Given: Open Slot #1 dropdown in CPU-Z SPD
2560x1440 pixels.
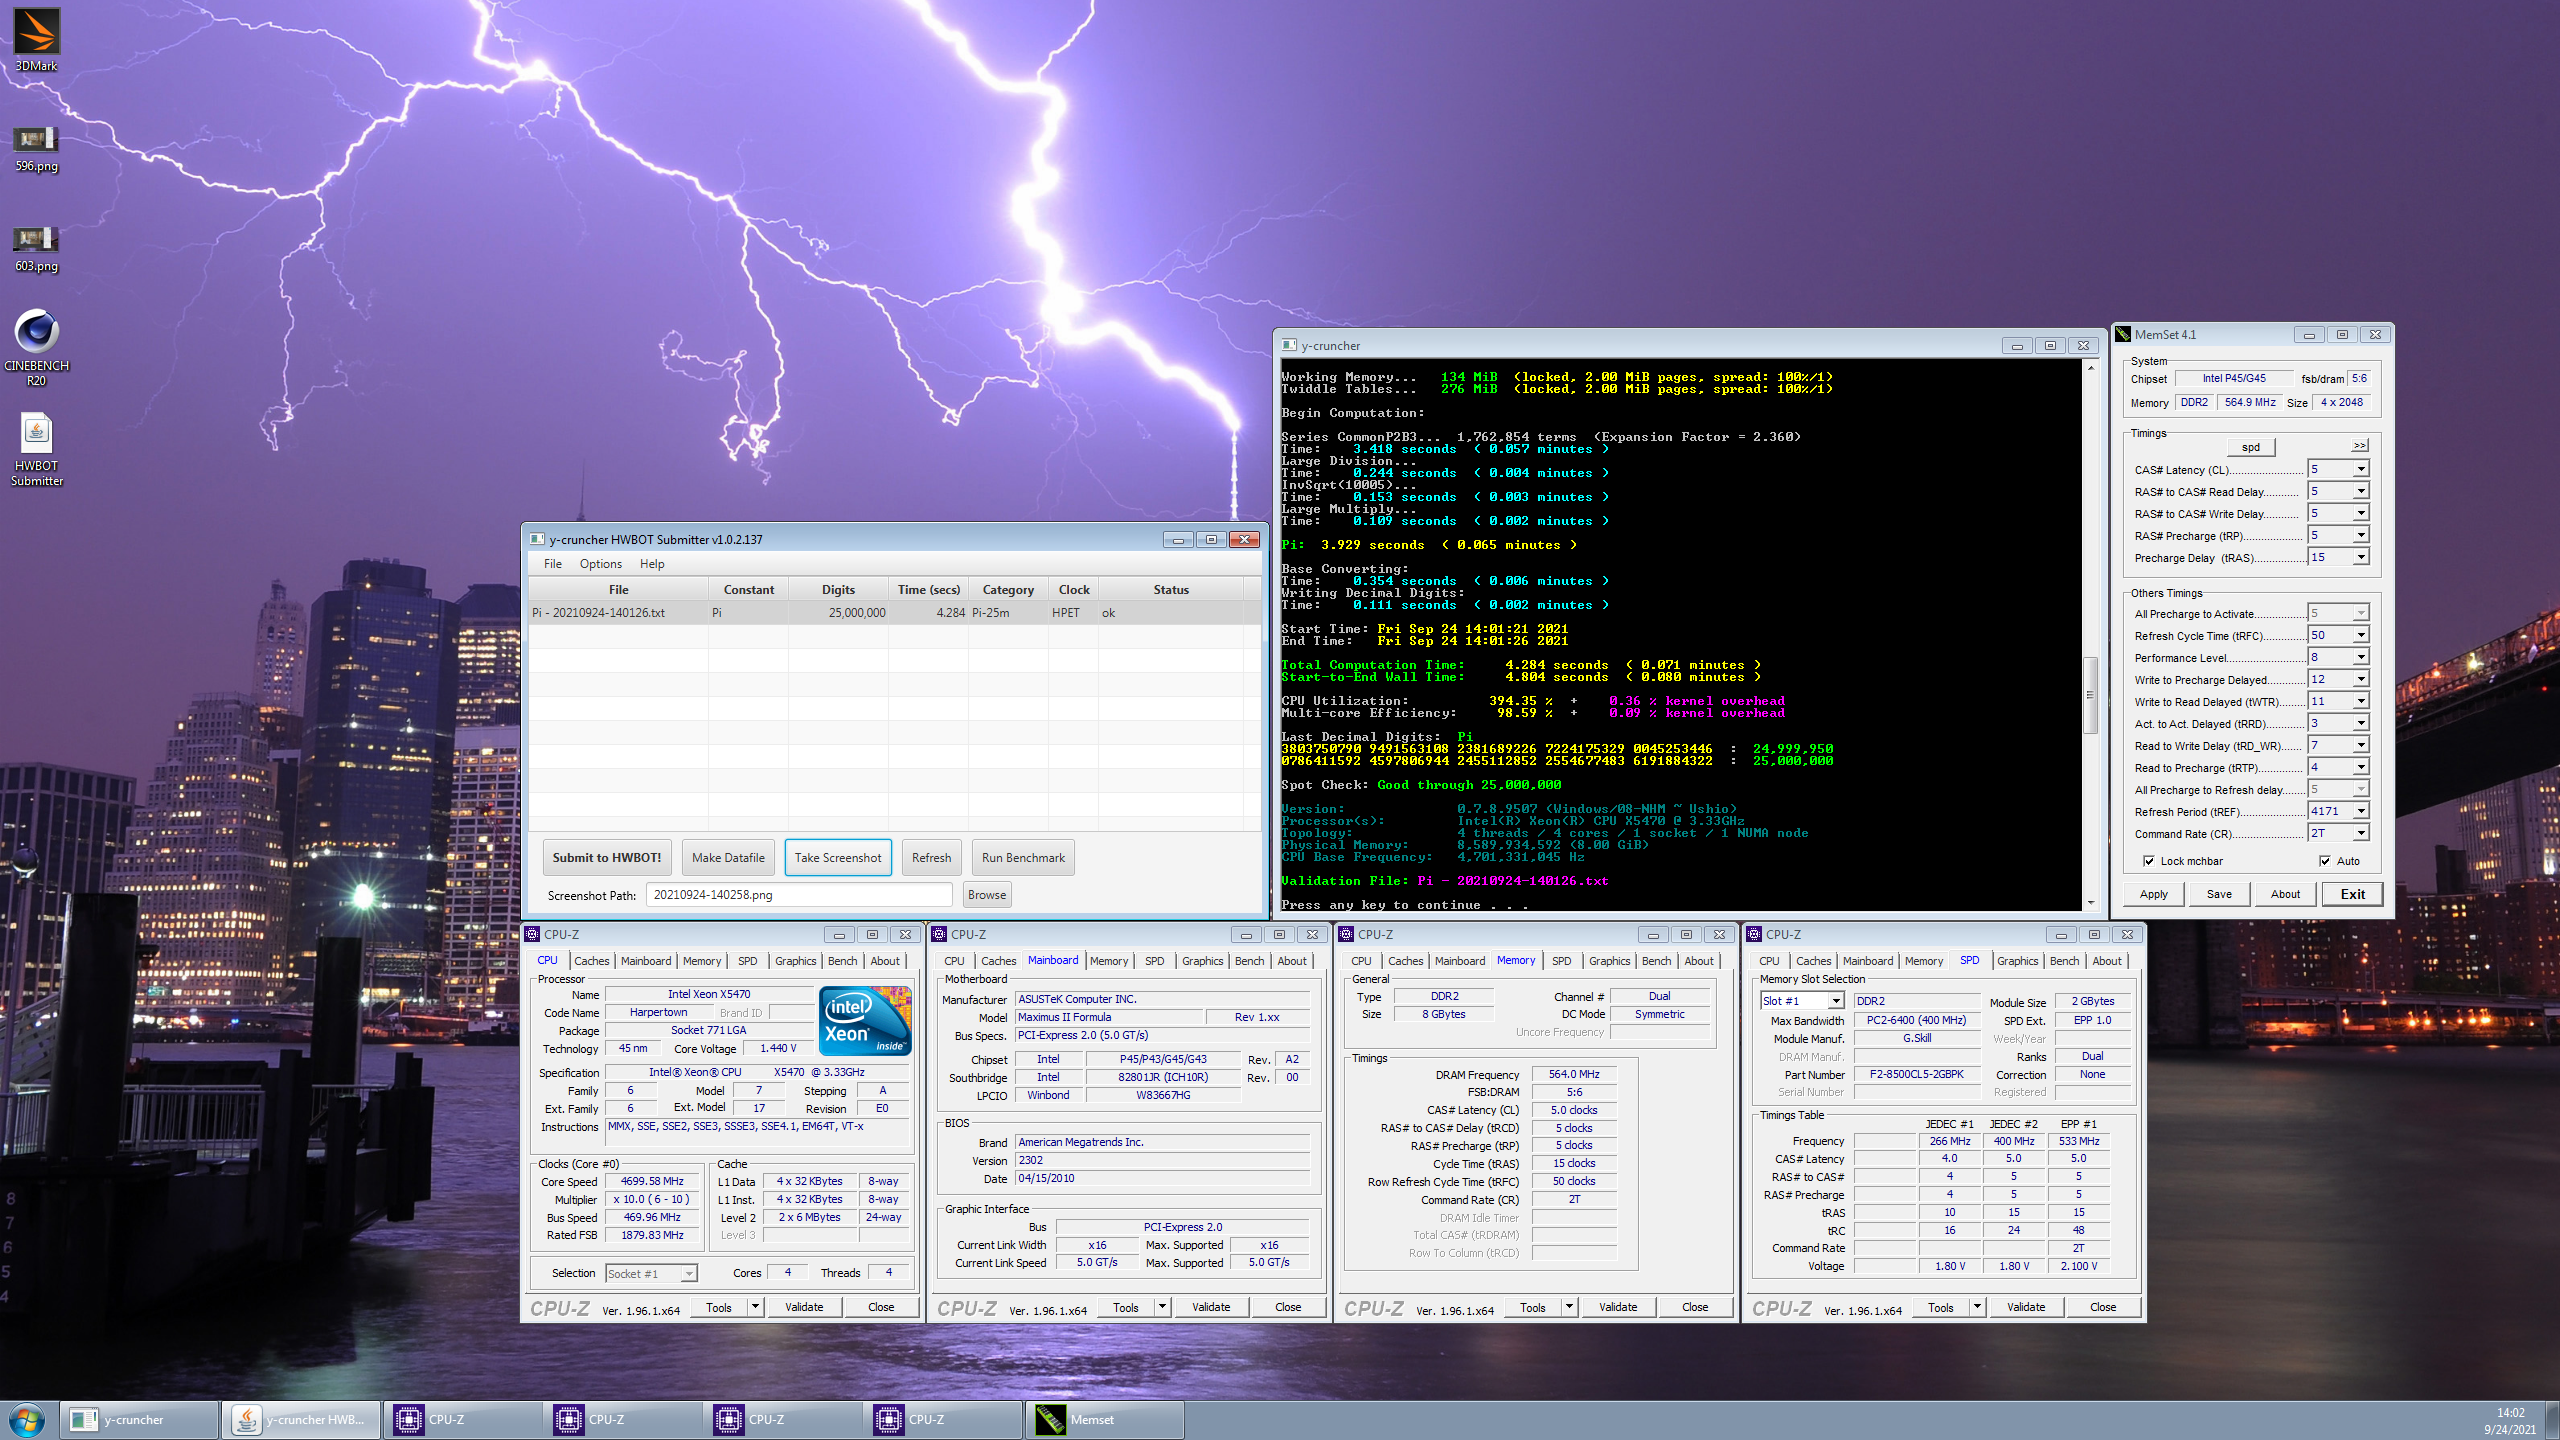Looking at the screenshot, I should pyautogui.click(x=1836, y=1001).
